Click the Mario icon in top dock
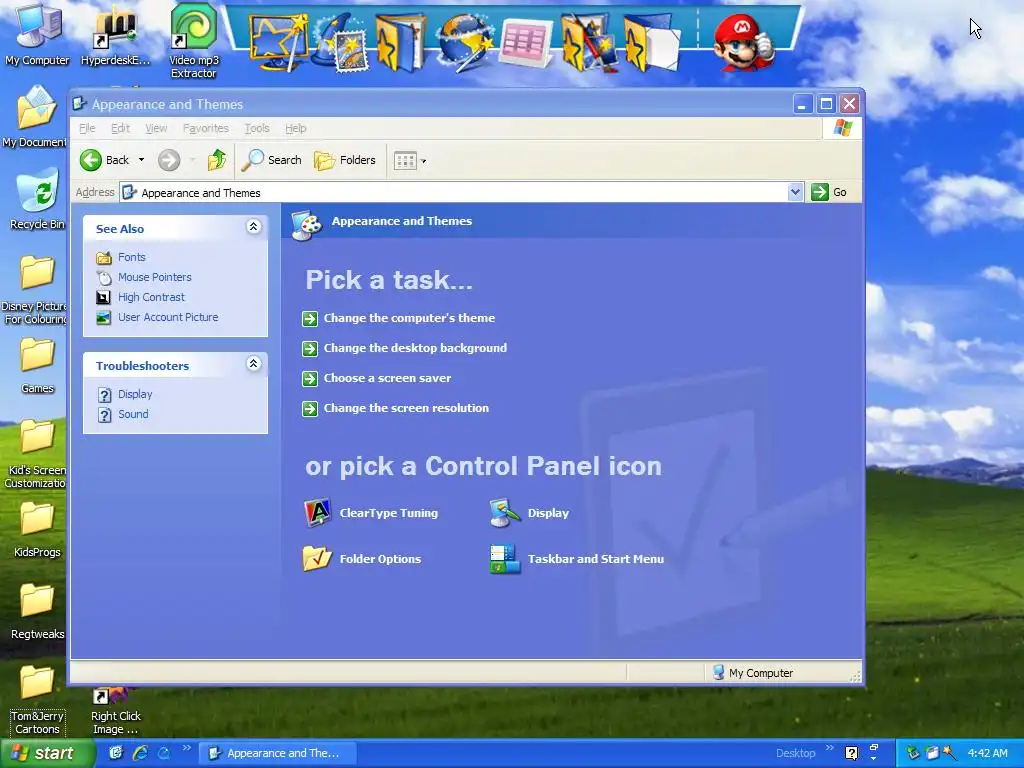 743,42
